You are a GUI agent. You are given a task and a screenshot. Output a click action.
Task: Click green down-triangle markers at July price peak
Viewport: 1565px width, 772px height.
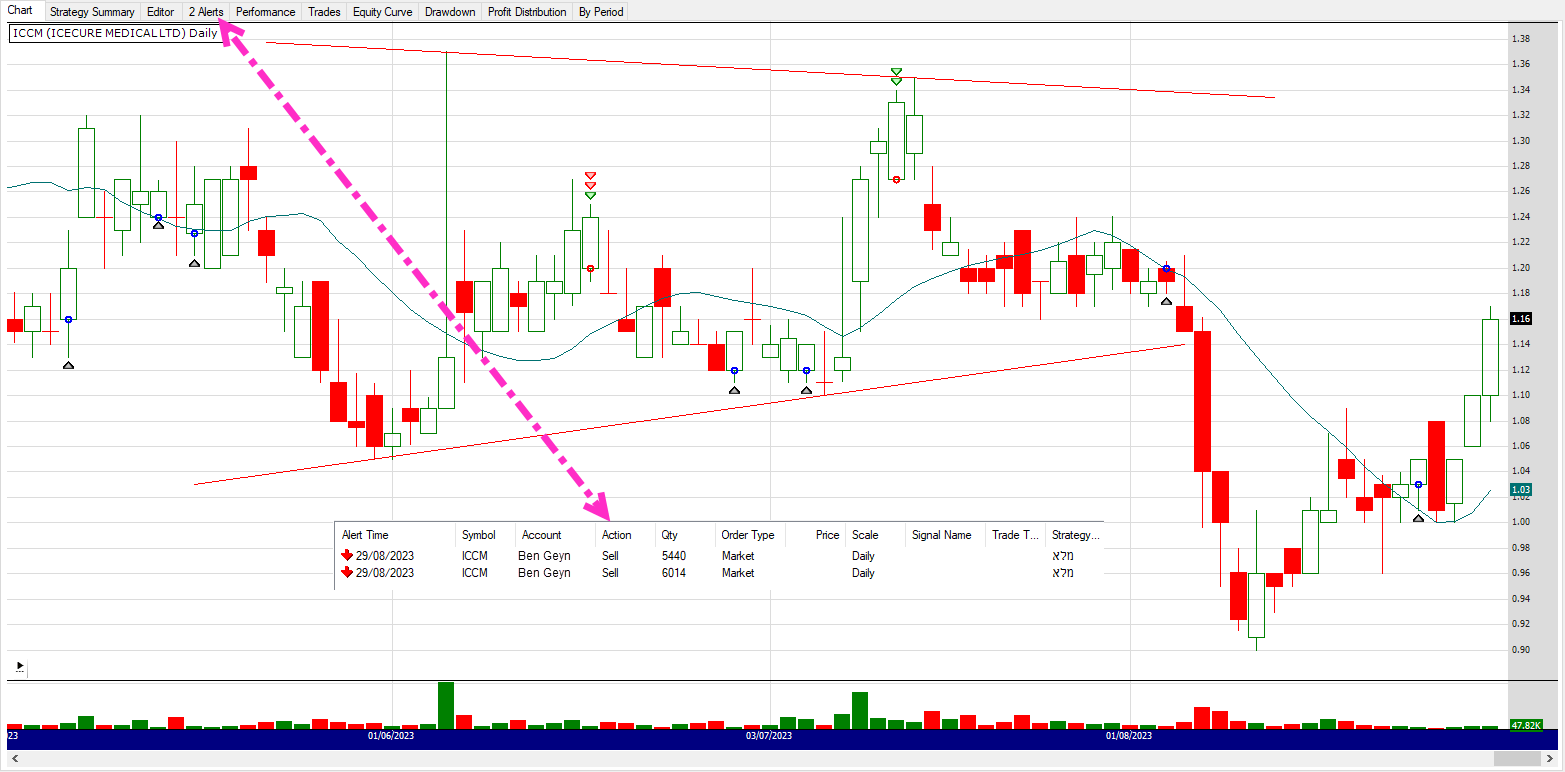coord(897,77)
